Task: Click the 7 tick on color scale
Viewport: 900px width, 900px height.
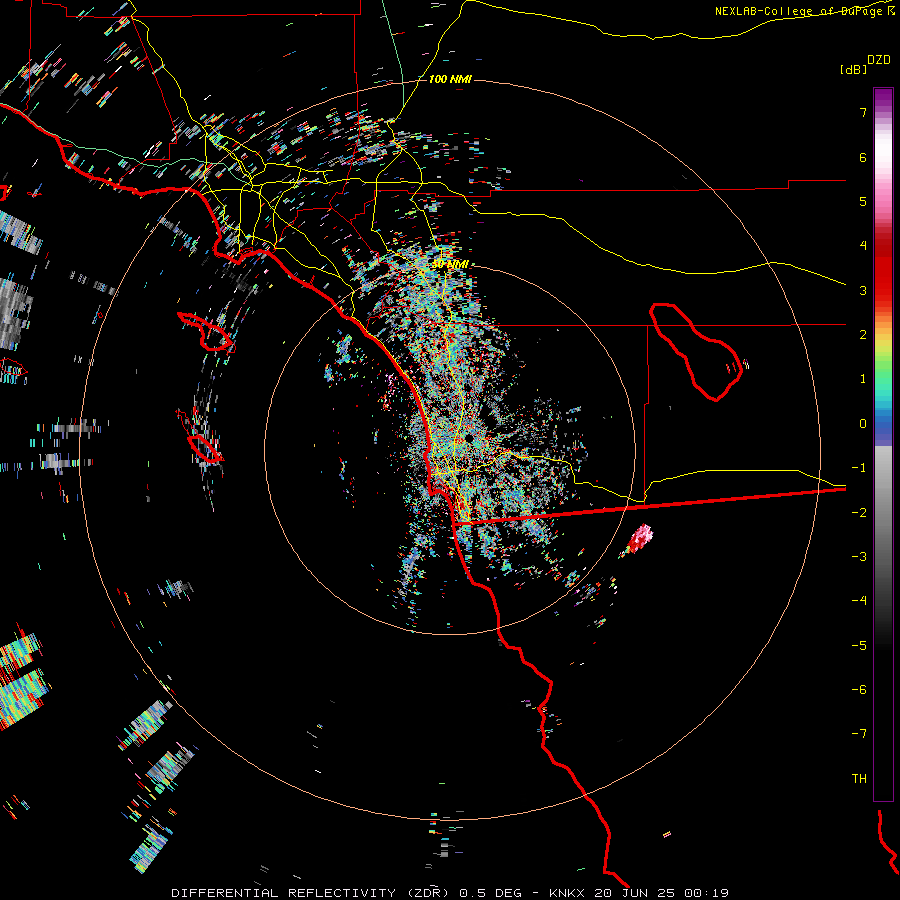Action: (x=863, y=112)
